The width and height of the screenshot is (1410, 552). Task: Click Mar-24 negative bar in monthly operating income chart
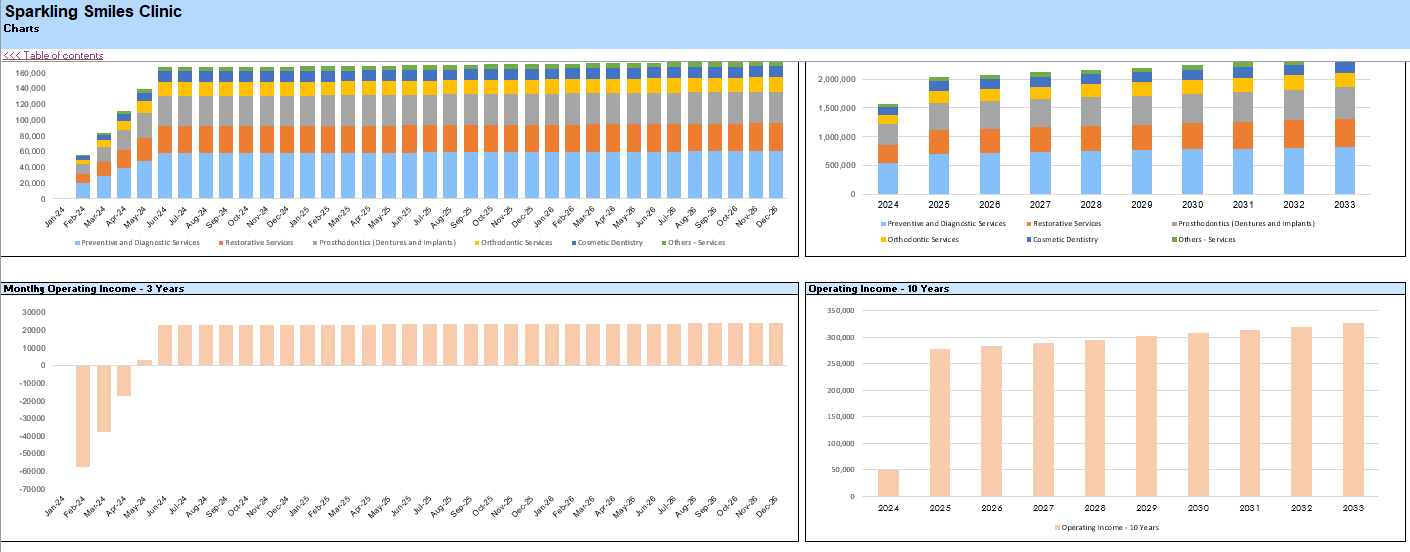pos(103,398)
